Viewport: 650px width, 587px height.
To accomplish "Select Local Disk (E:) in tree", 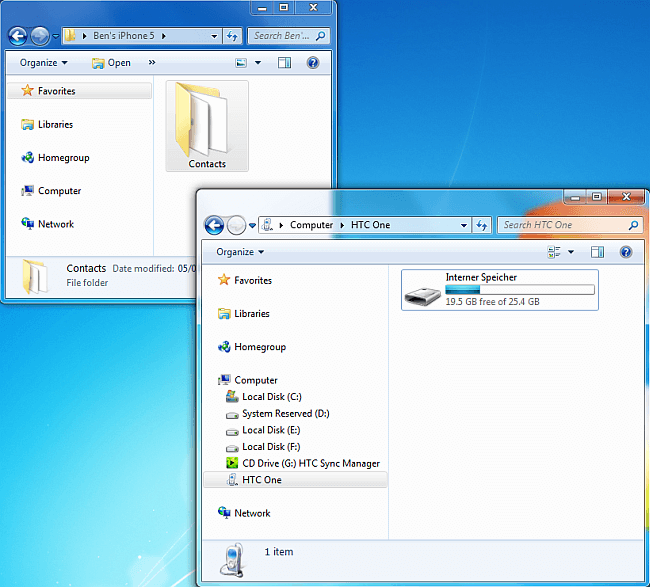I will [x=263, y=430].
